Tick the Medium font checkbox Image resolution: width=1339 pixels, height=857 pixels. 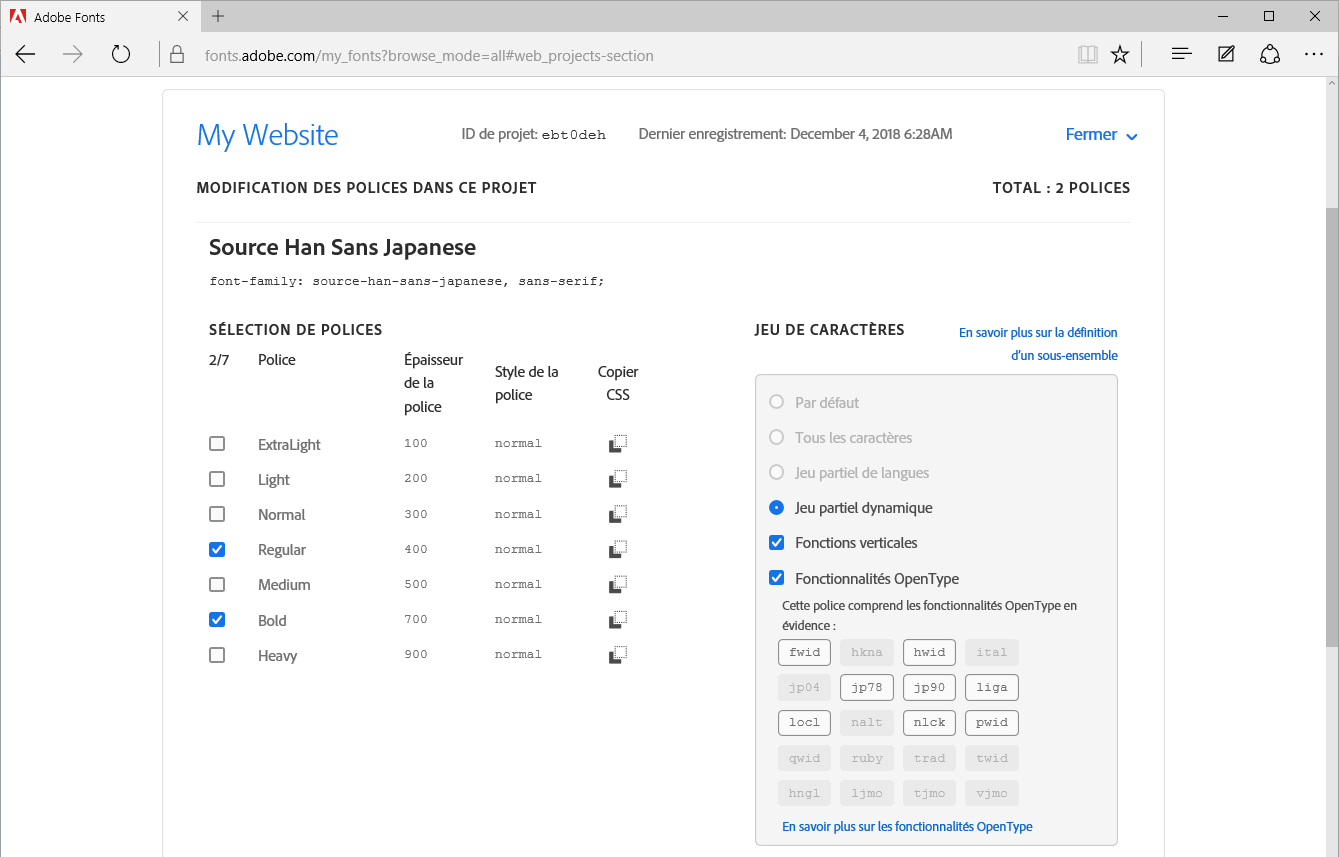217,584
